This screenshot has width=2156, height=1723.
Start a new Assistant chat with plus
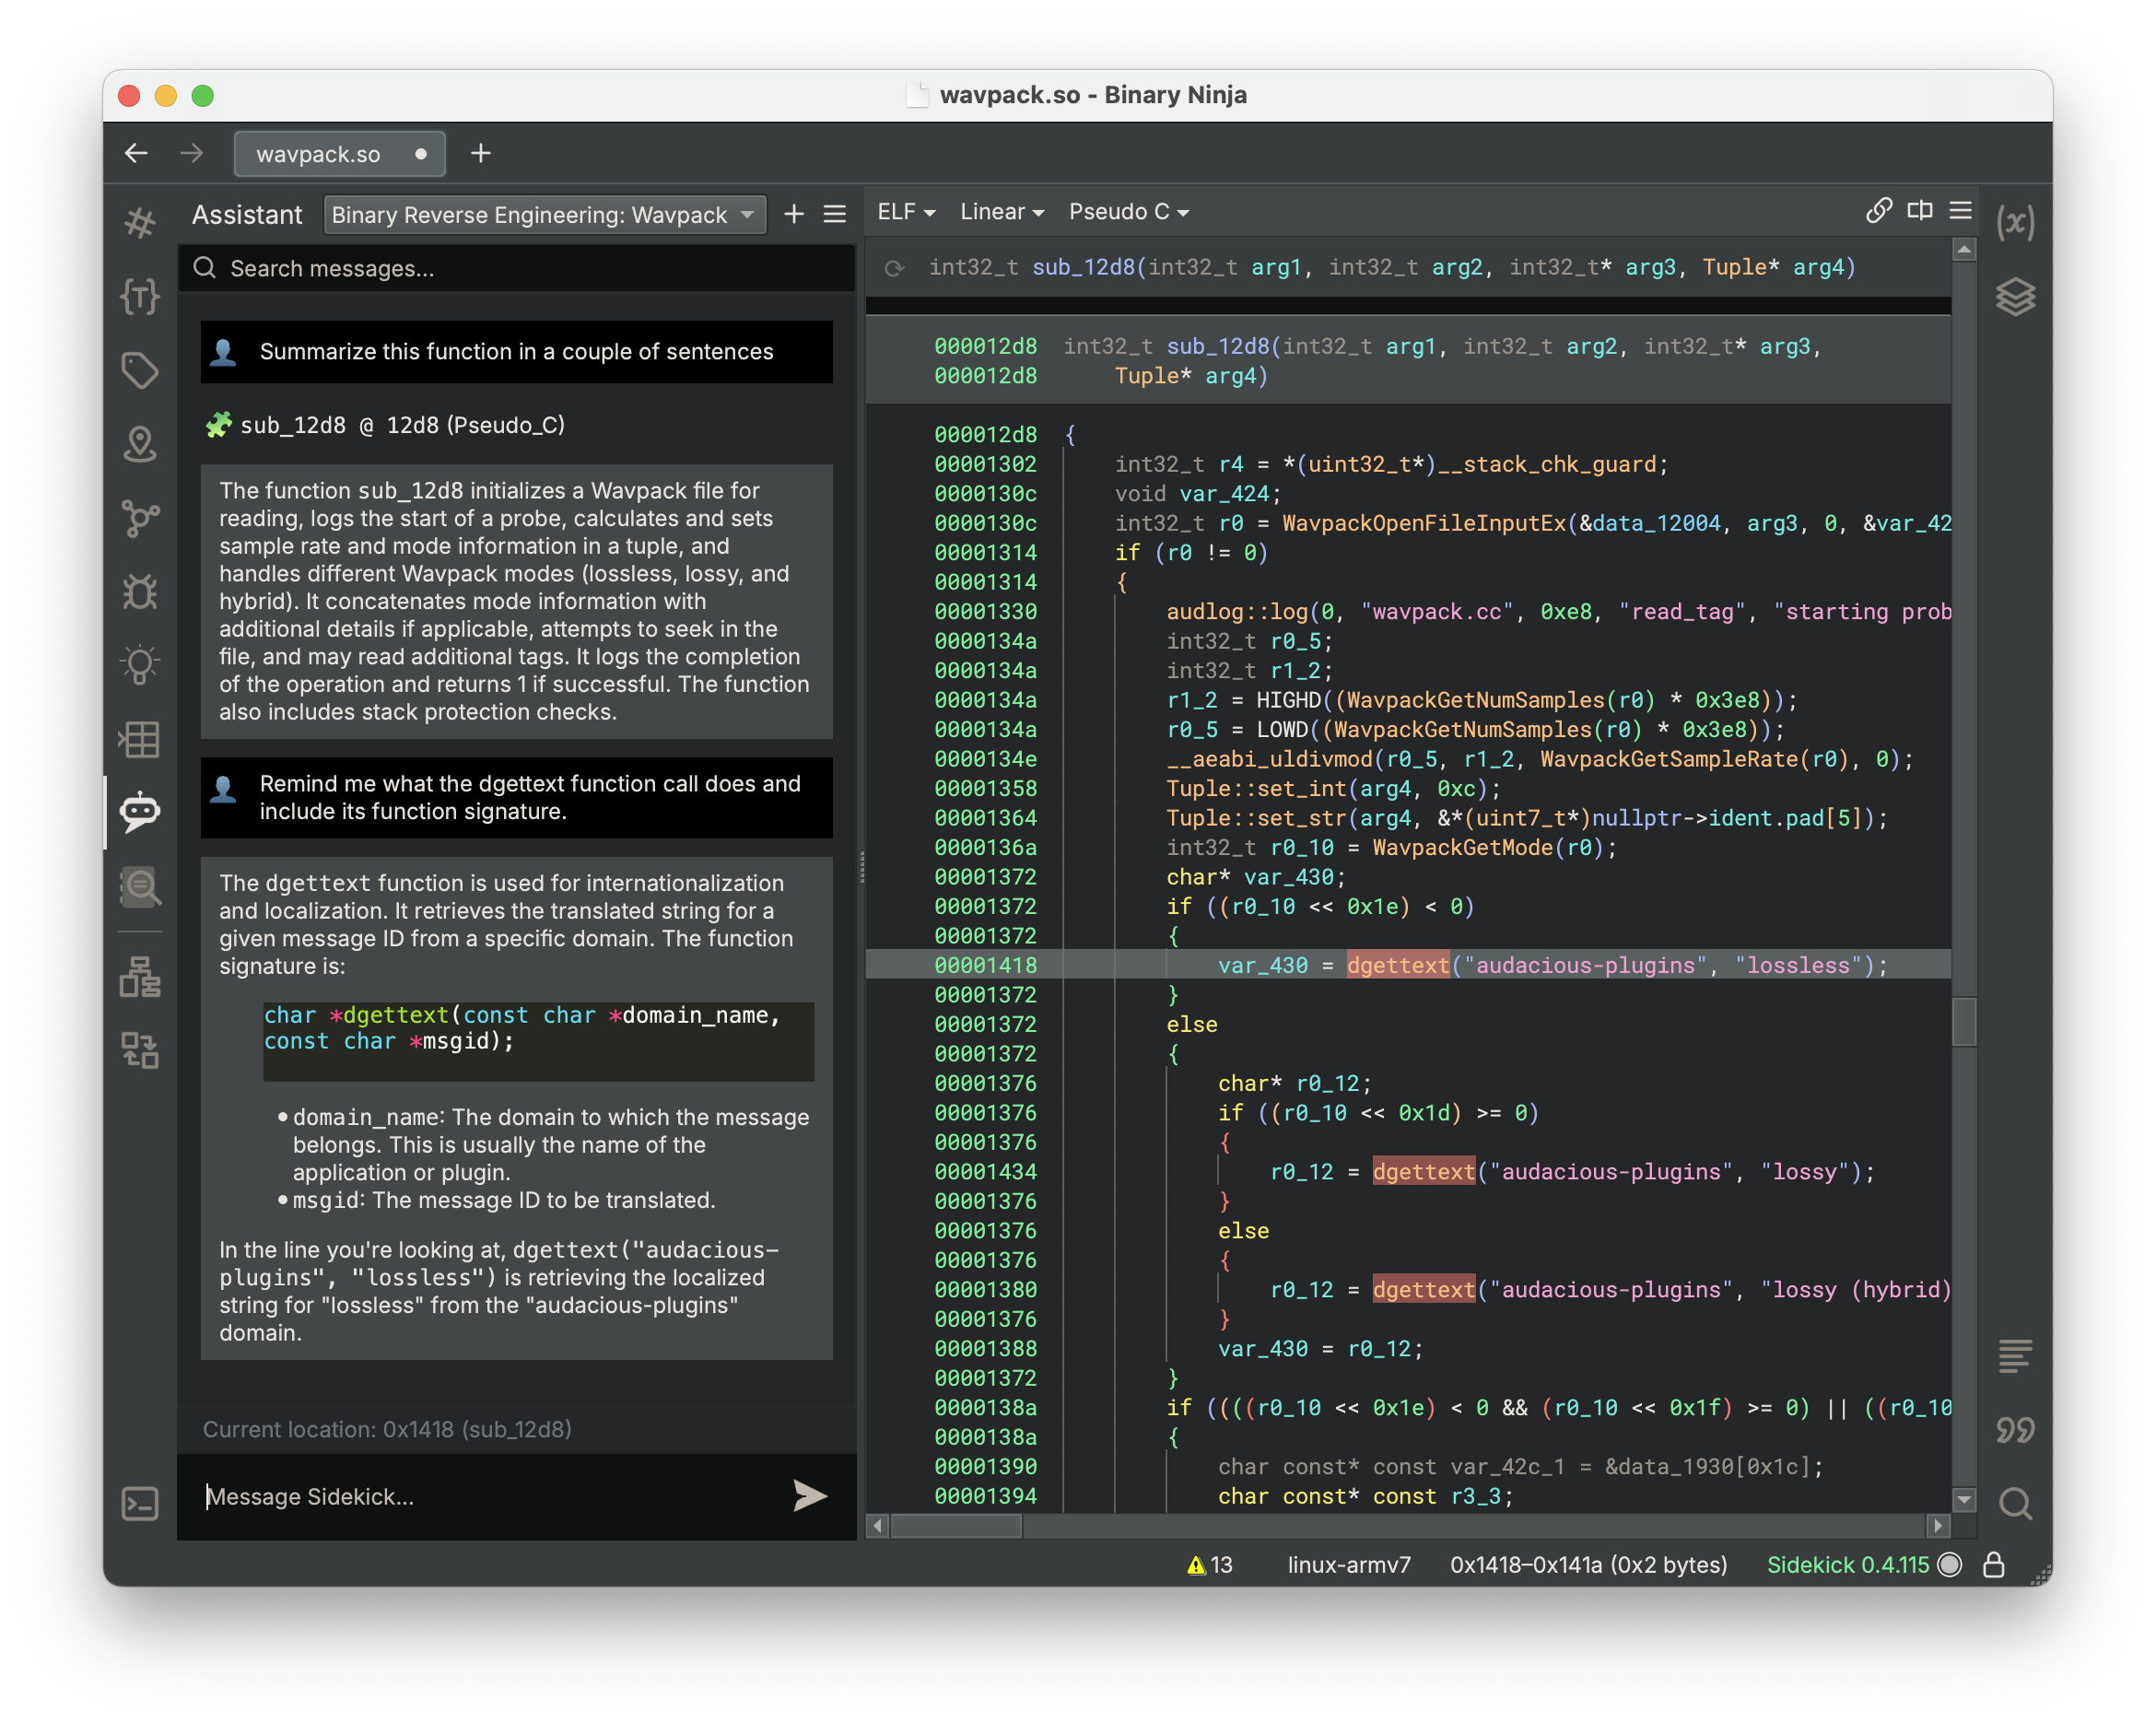(x=794, y=214)
